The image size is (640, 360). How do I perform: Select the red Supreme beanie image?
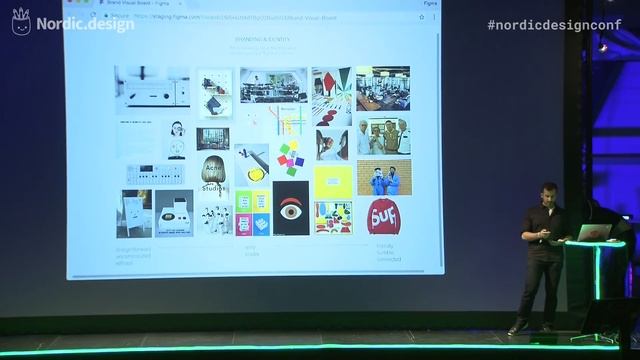[384, 217]
